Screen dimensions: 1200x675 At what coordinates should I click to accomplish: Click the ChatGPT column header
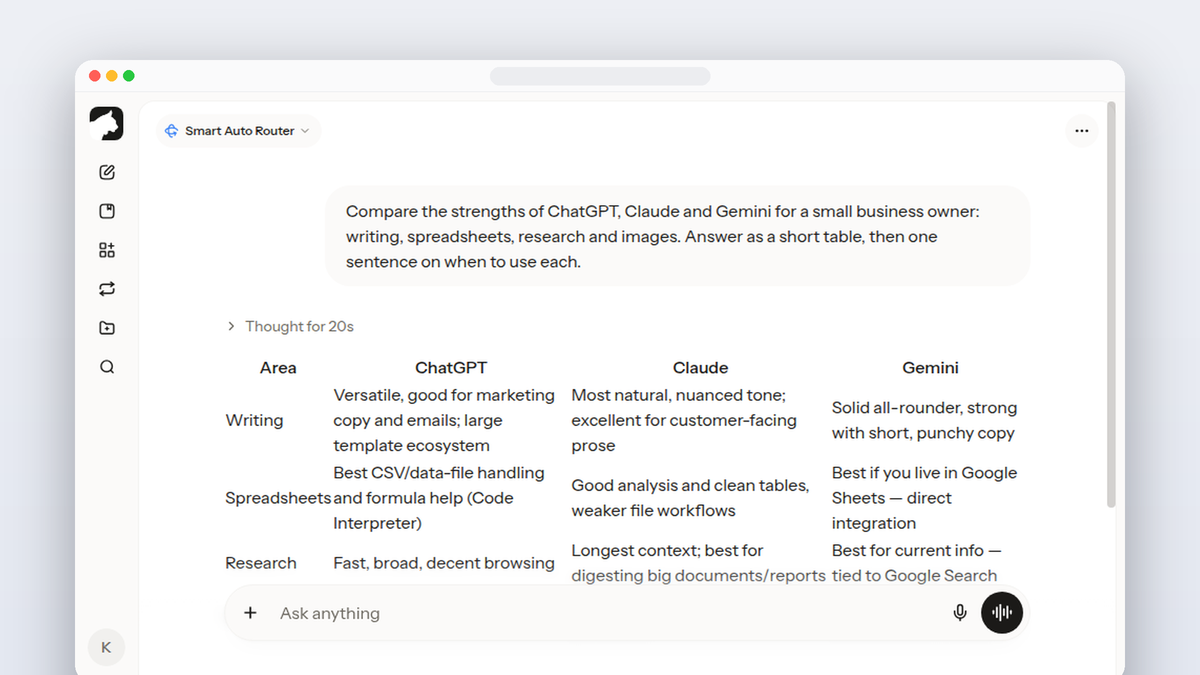451,368
